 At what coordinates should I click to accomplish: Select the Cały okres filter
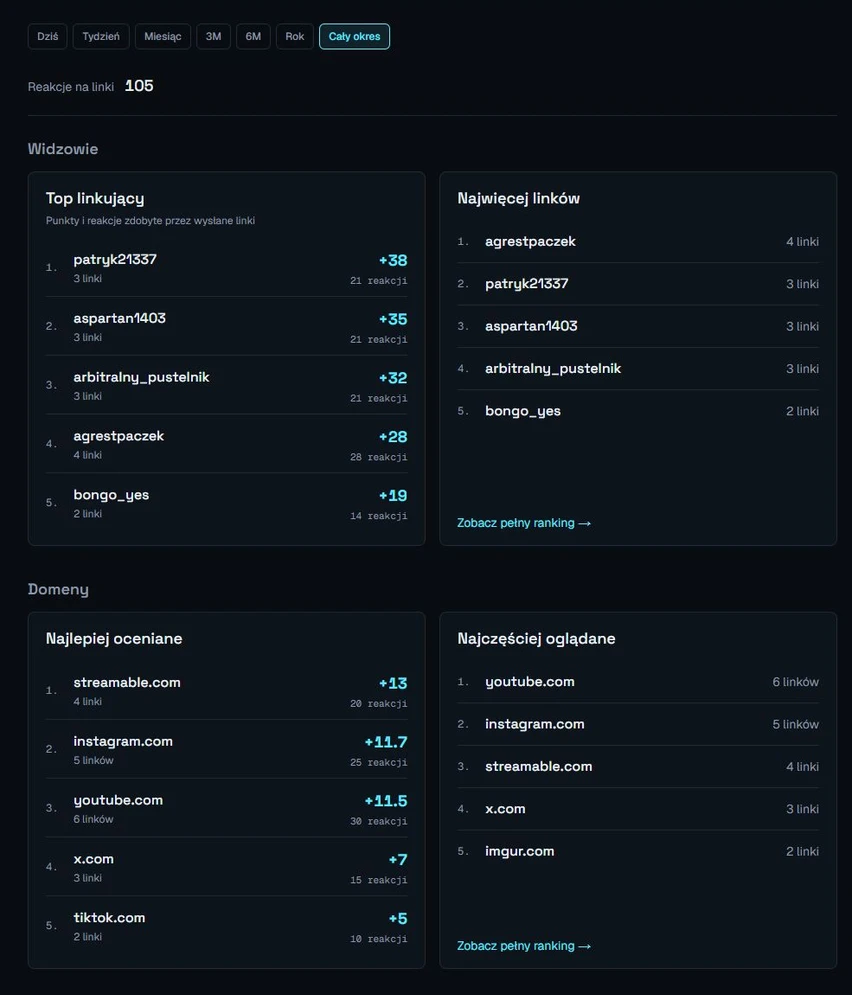(x=354, y=36)
